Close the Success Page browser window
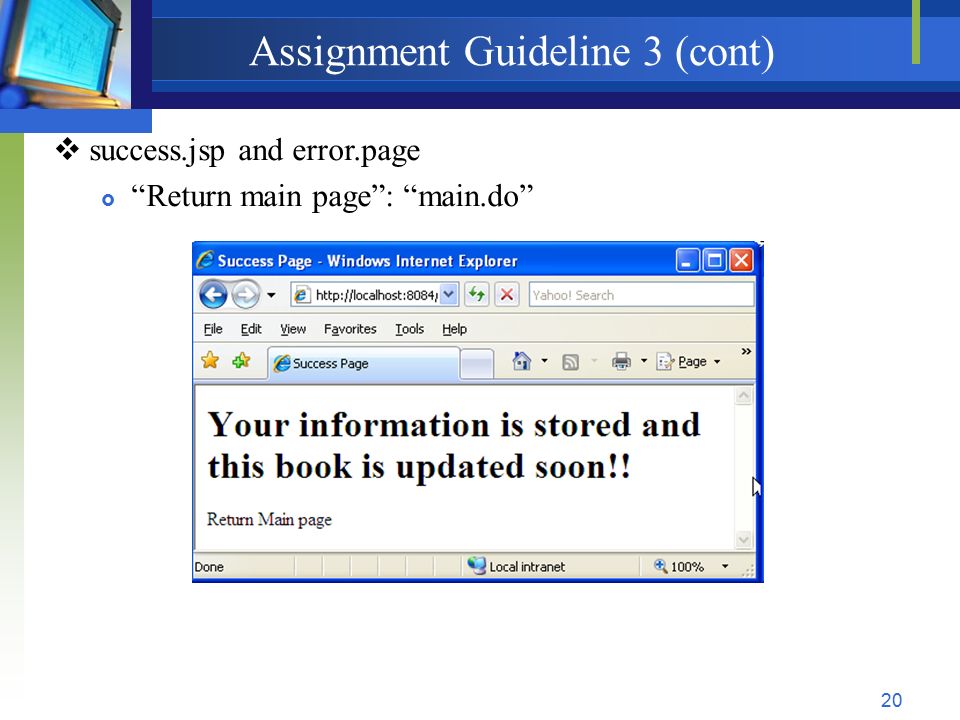This screenshot has height=720, width=960. [x=741, y=260]
